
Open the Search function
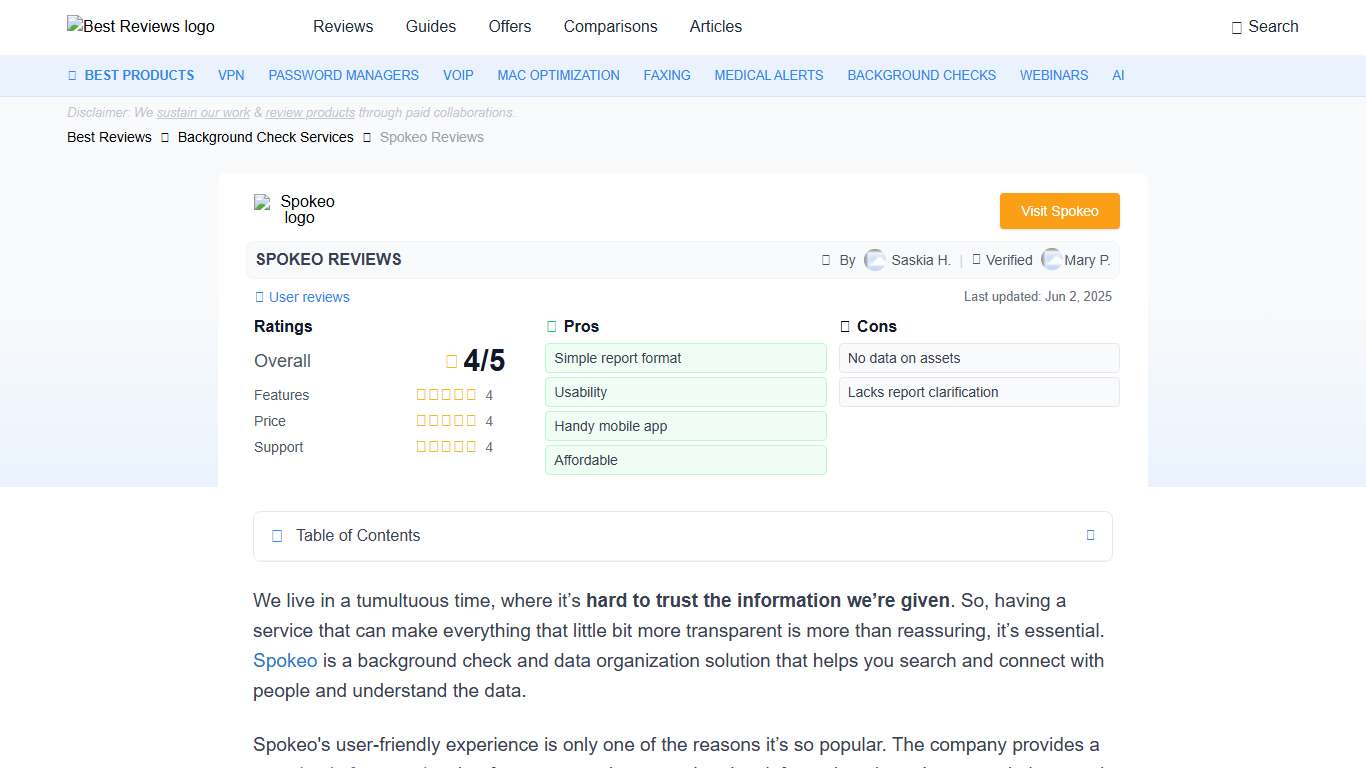point(1264,27)
